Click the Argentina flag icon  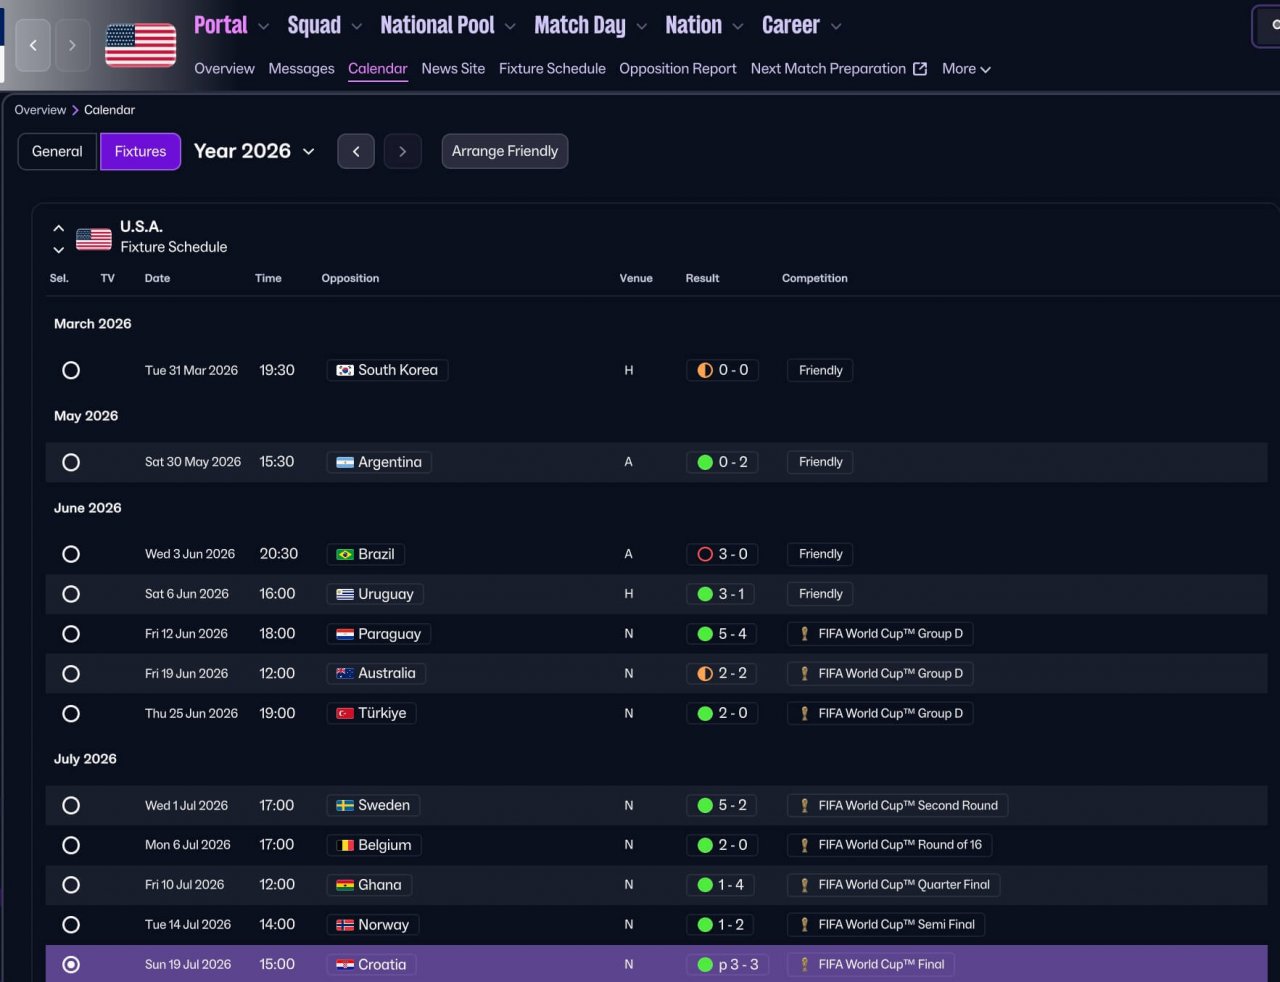(x=345, y=463)
